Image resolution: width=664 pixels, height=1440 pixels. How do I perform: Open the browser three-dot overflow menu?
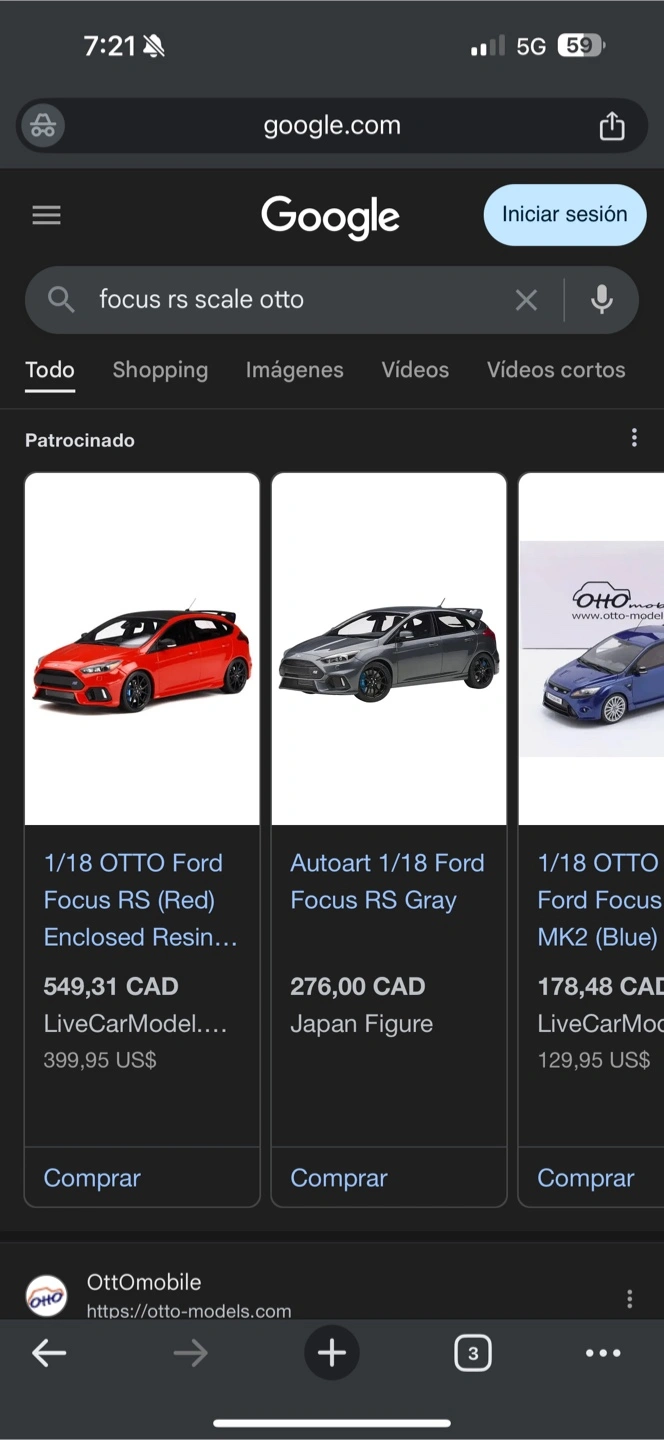click(x=603, y=1353)
